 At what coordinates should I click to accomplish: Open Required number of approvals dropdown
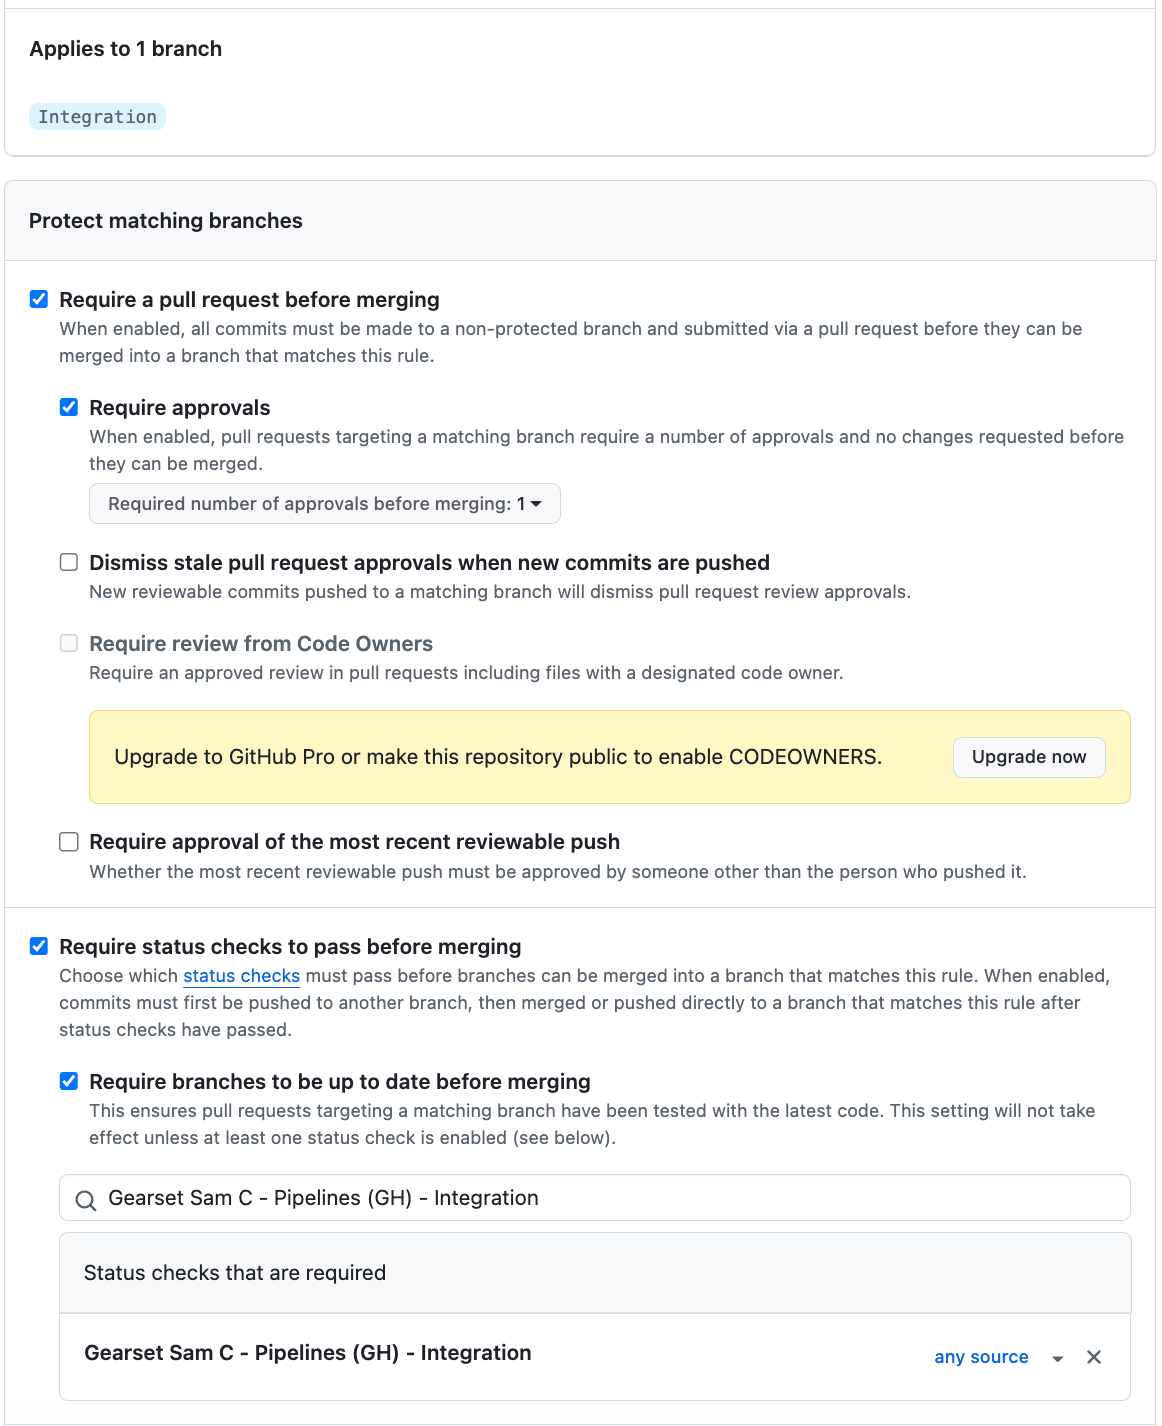coord(325,504)
